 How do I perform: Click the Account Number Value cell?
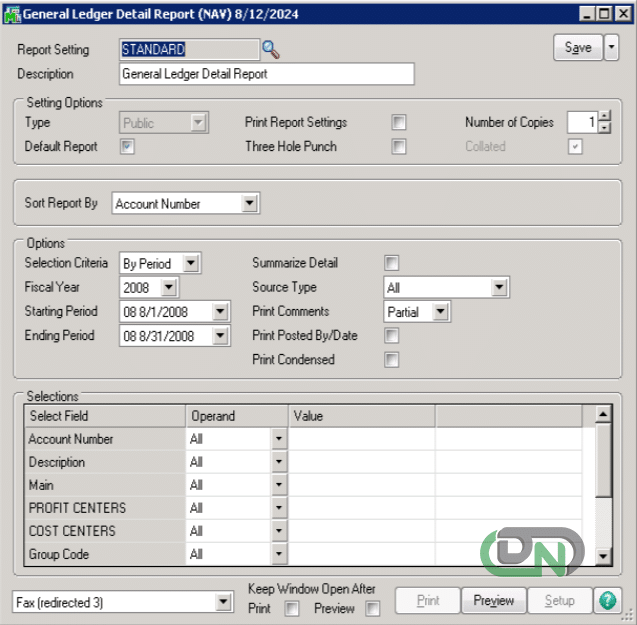pyautogui.click(x=362, y=438)
